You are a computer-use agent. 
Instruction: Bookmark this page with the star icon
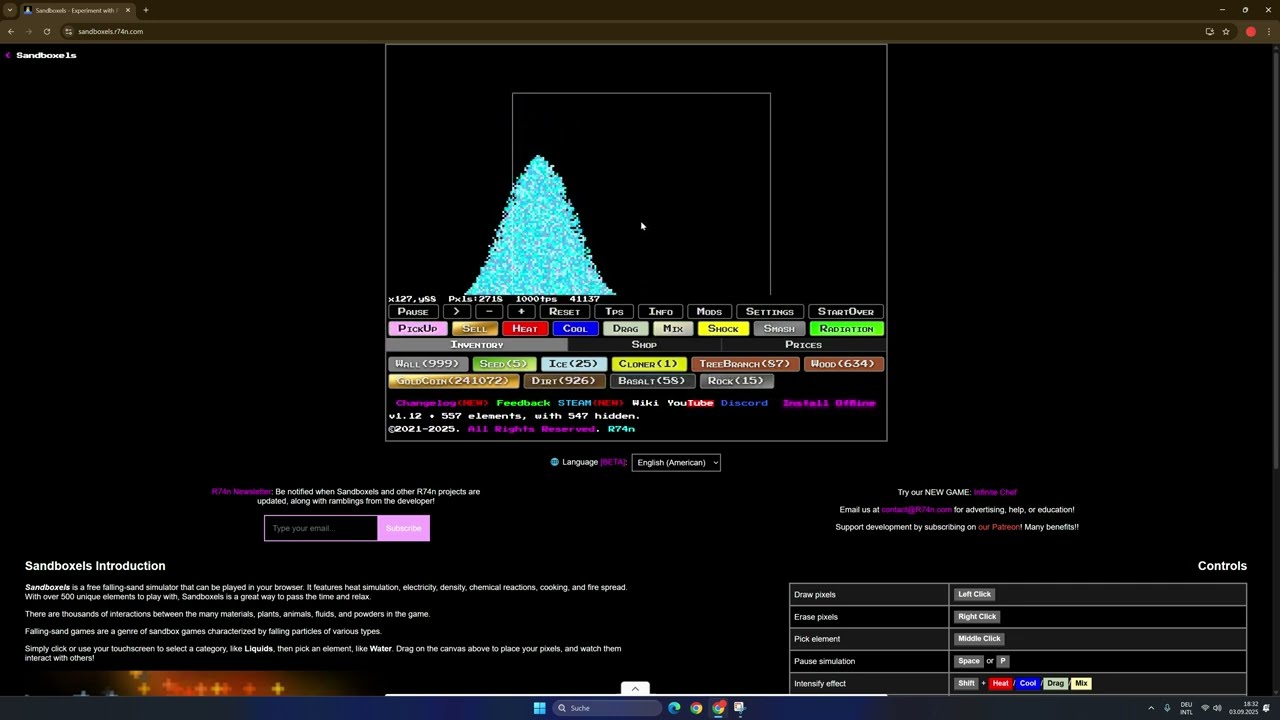point(1225,31)
